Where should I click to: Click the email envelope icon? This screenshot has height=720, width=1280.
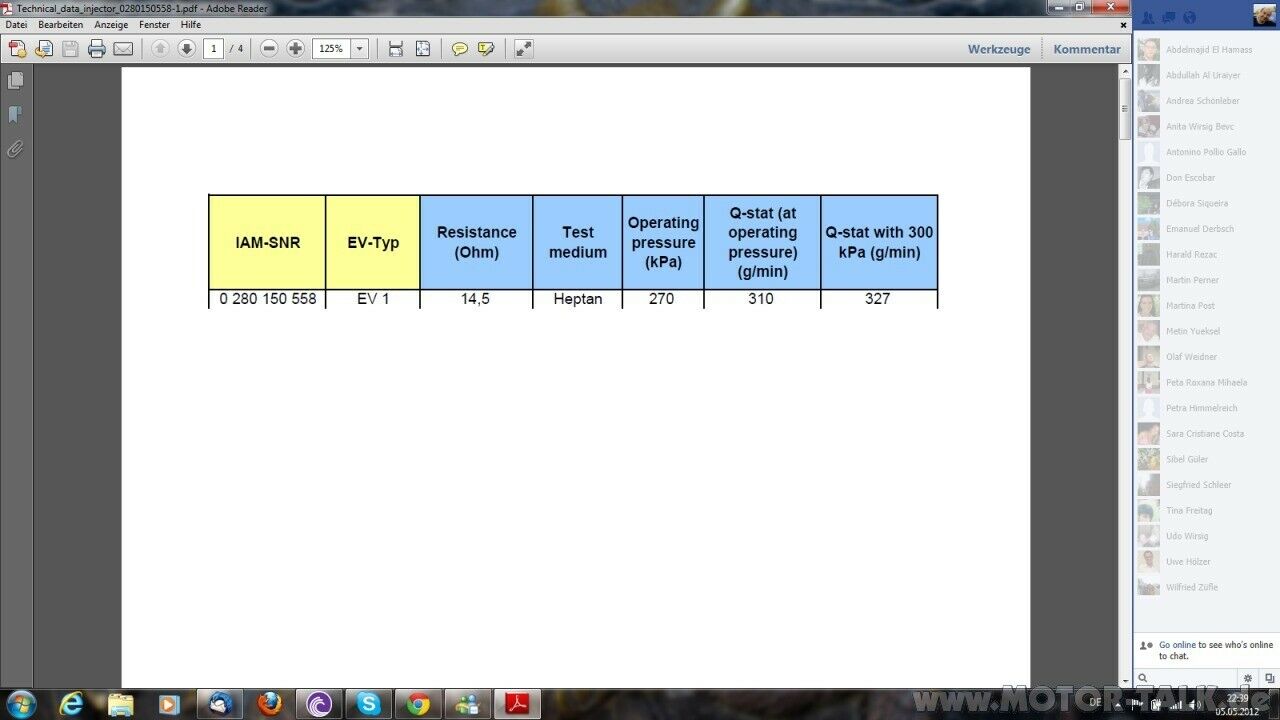123,49
